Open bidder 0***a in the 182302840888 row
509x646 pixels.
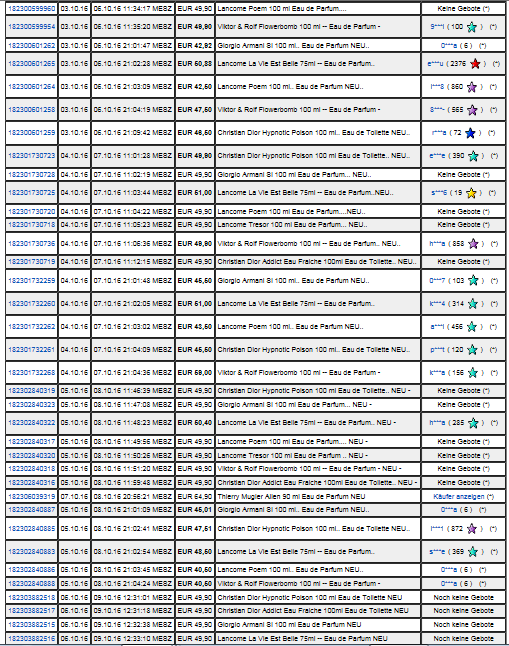tap(449, 584)
